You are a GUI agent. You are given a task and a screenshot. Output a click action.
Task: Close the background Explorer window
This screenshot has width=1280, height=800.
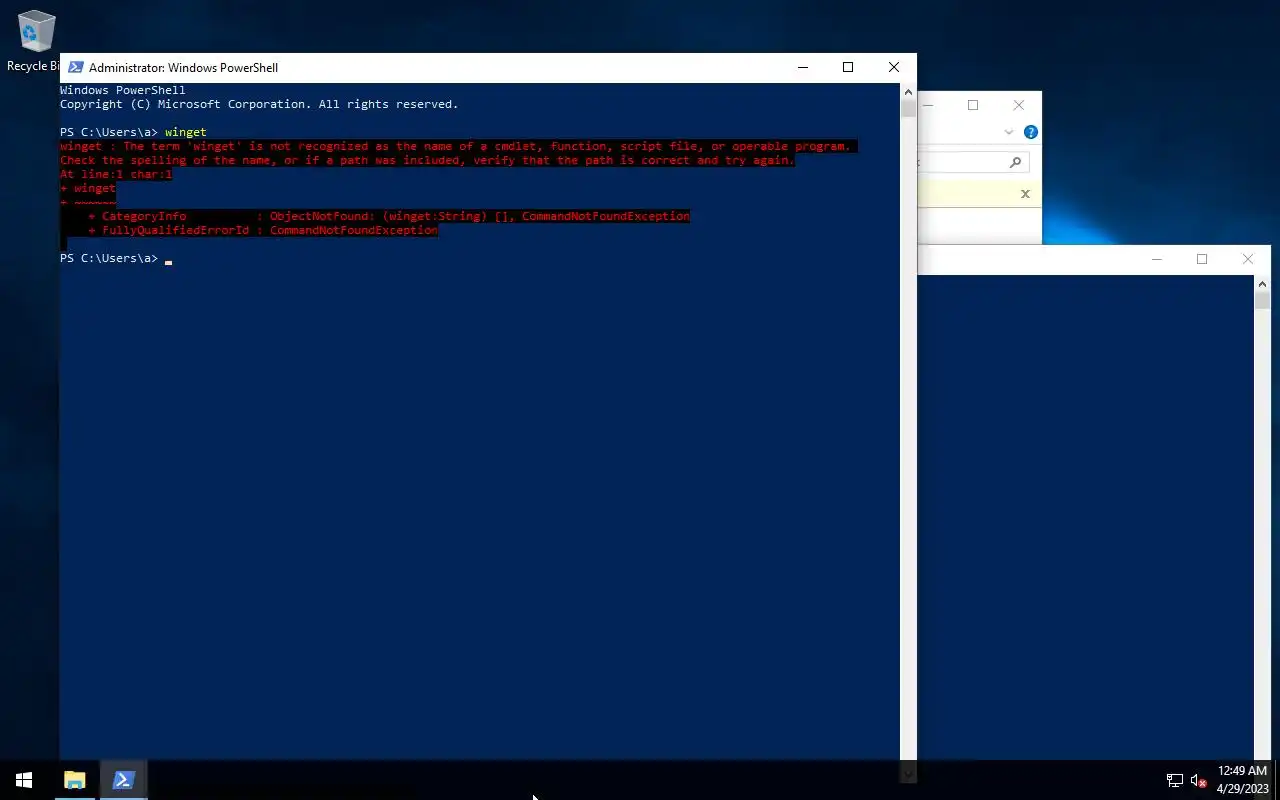click(x=1019, y=105)
